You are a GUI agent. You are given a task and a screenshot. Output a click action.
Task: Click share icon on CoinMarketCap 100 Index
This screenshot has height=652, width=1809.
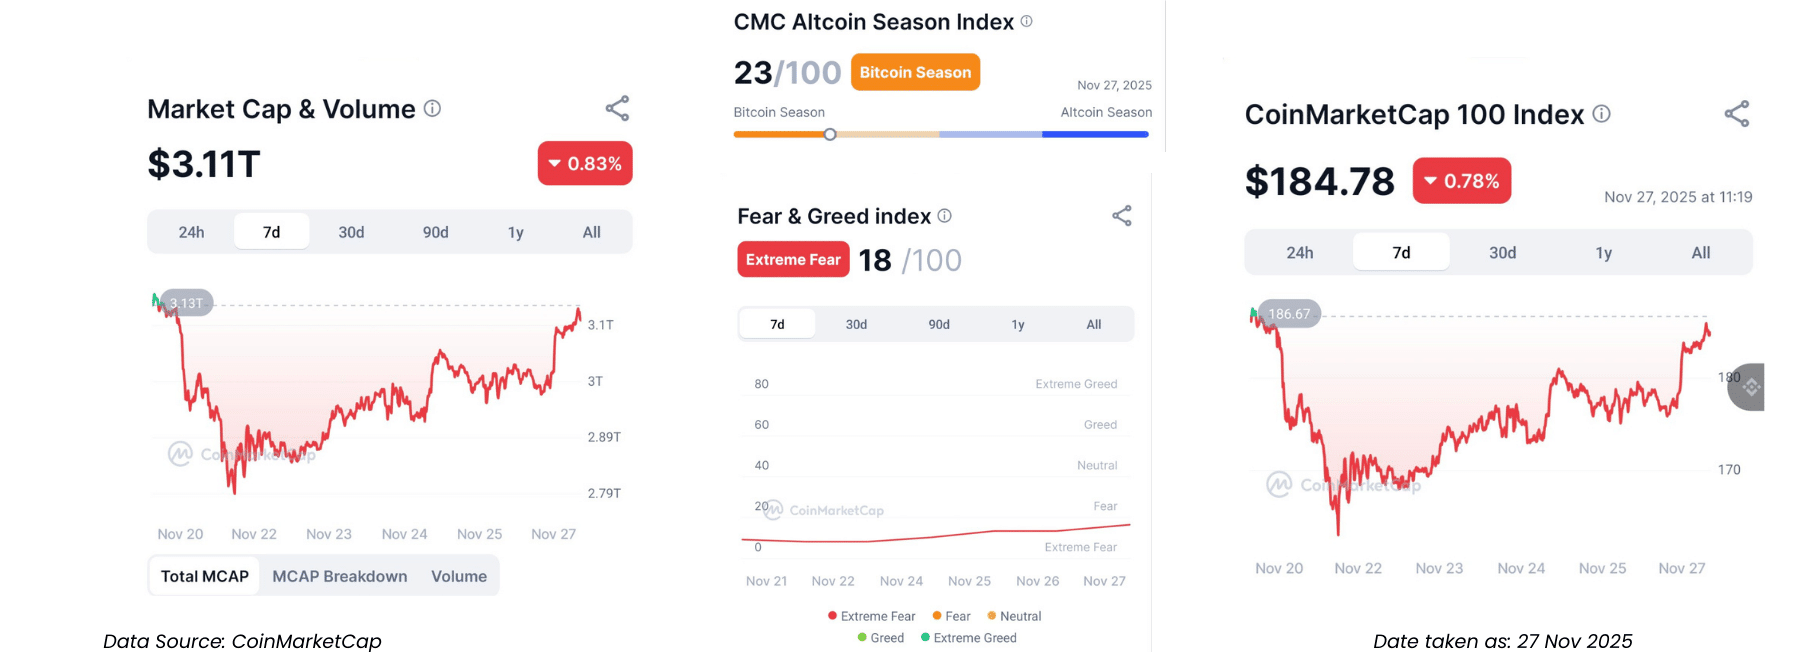click(x=1737, y=114)
